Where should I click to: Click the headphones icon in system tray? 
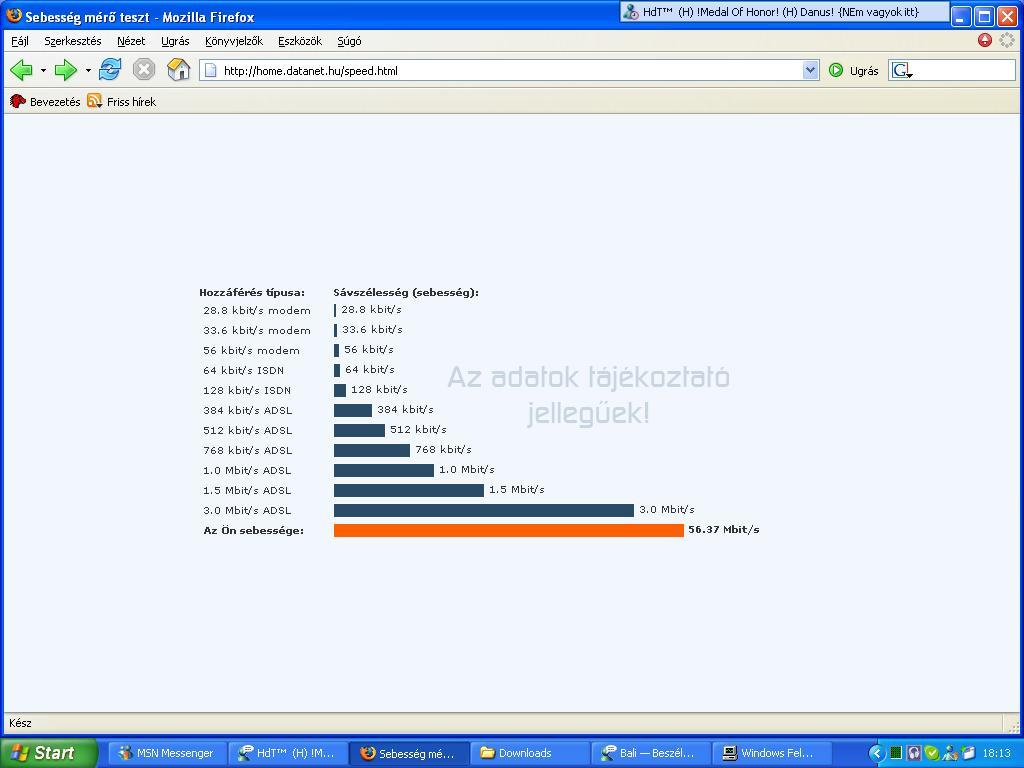(913, 753)
